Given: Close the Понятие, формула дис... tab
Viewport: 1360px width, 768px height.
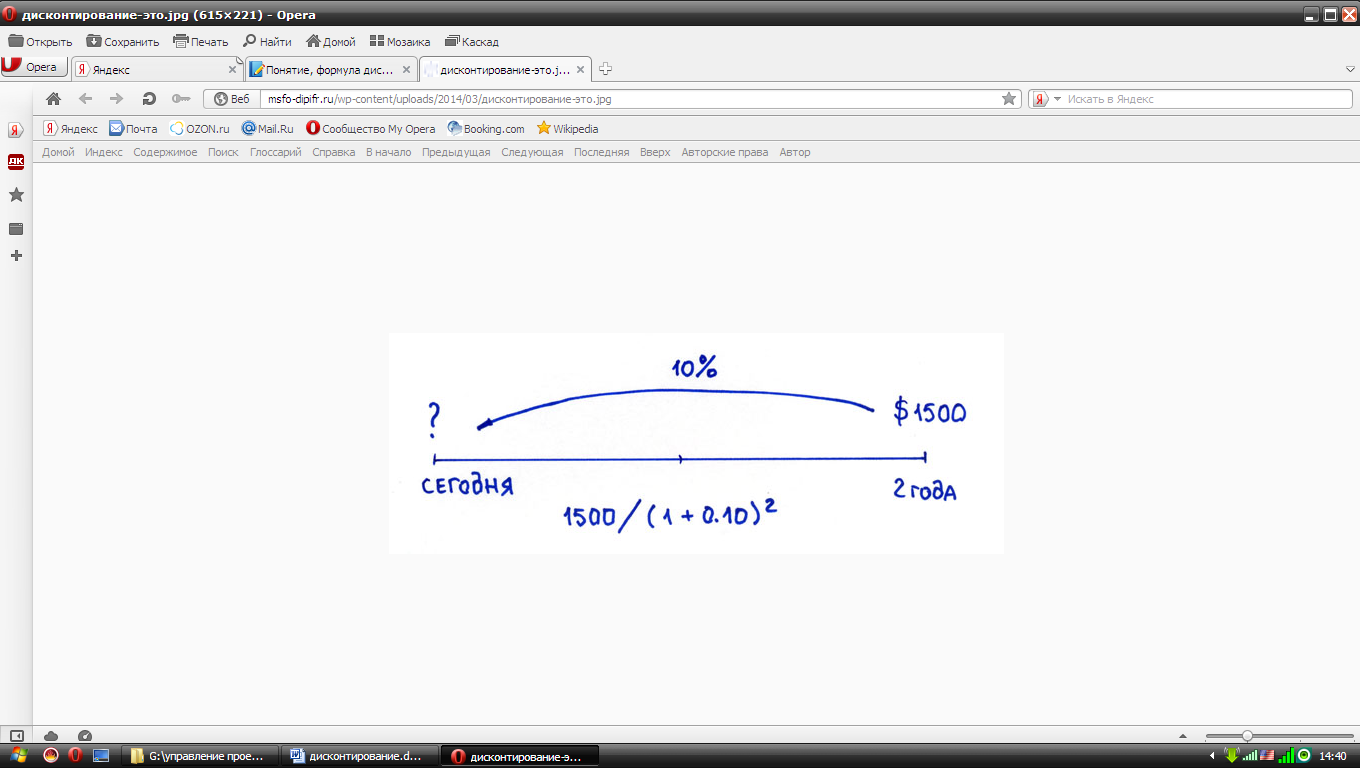Looking at the screenshot, I should [x=406, y=70].
